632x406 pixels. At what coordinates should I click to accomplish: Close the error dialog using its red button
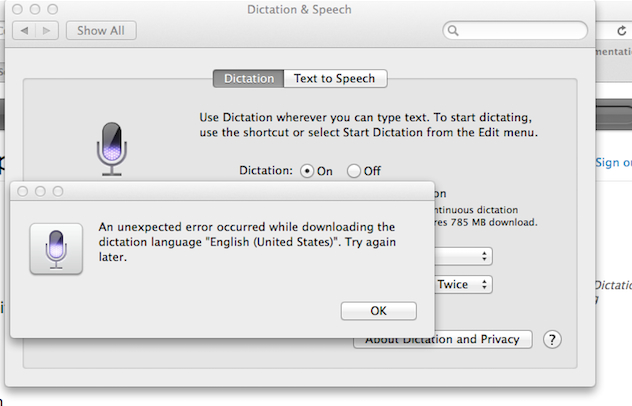point(23,192)
